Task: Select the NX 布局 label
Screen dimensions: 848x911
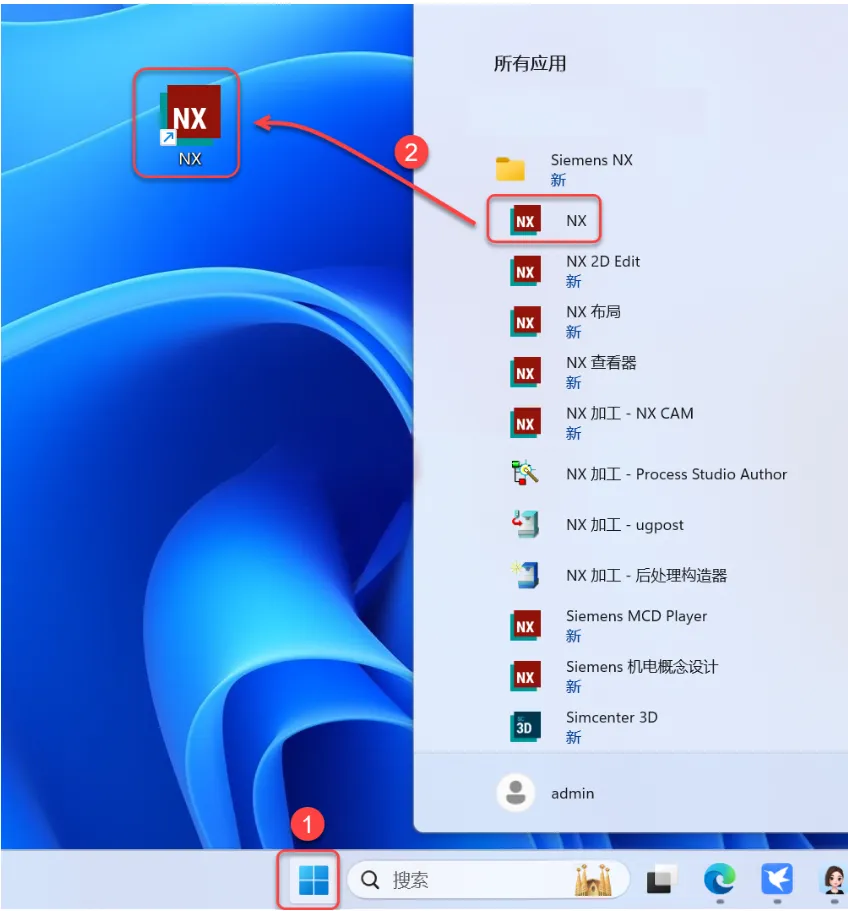Action: click(593, 312)
